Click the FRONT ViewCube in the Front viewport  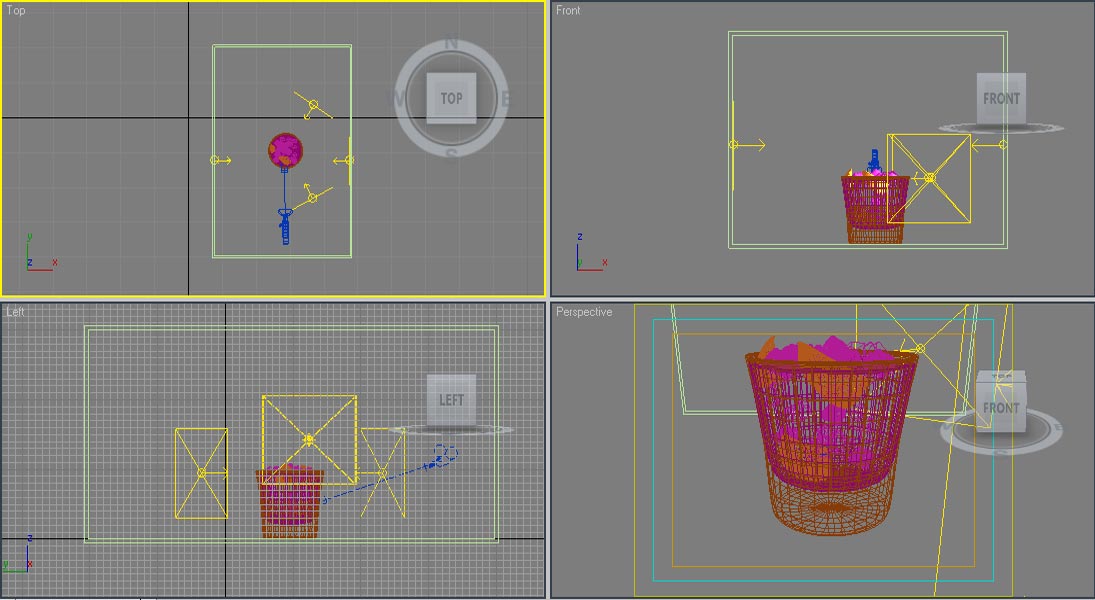tap(1001, 98)
